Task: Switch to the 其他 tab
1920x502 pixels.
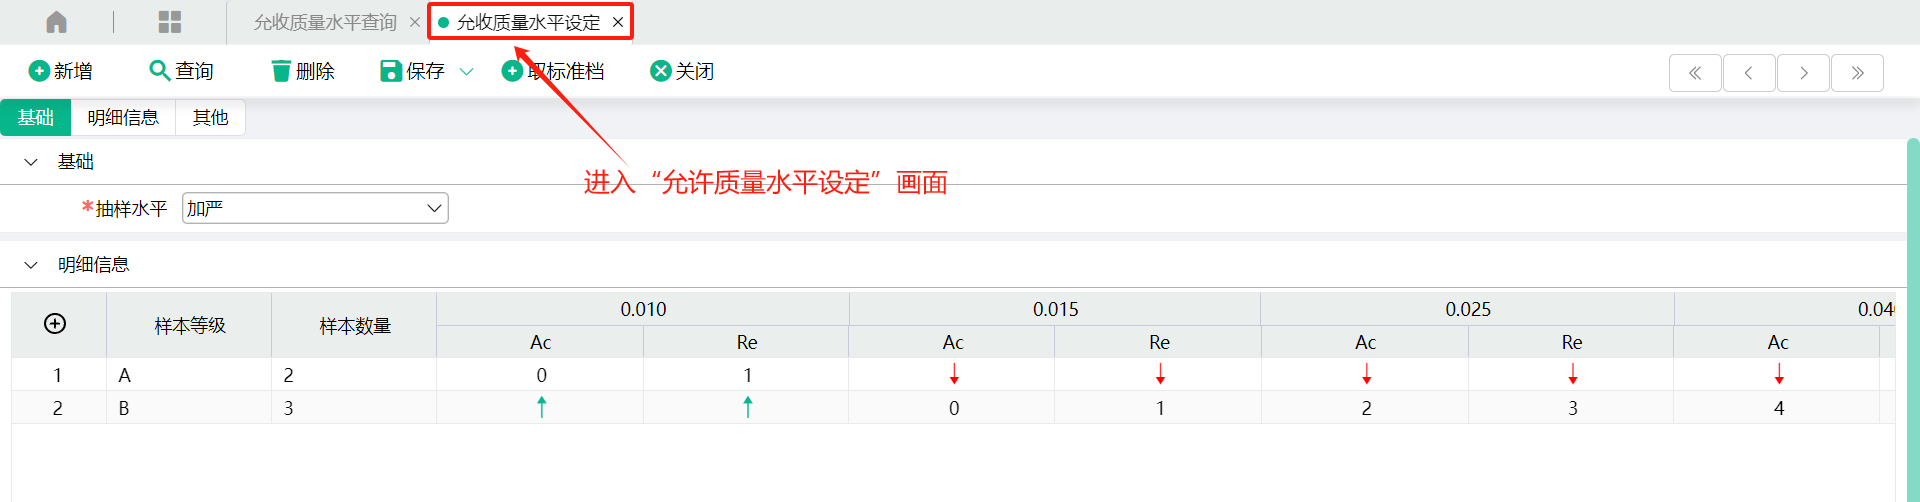Action: 210,118
